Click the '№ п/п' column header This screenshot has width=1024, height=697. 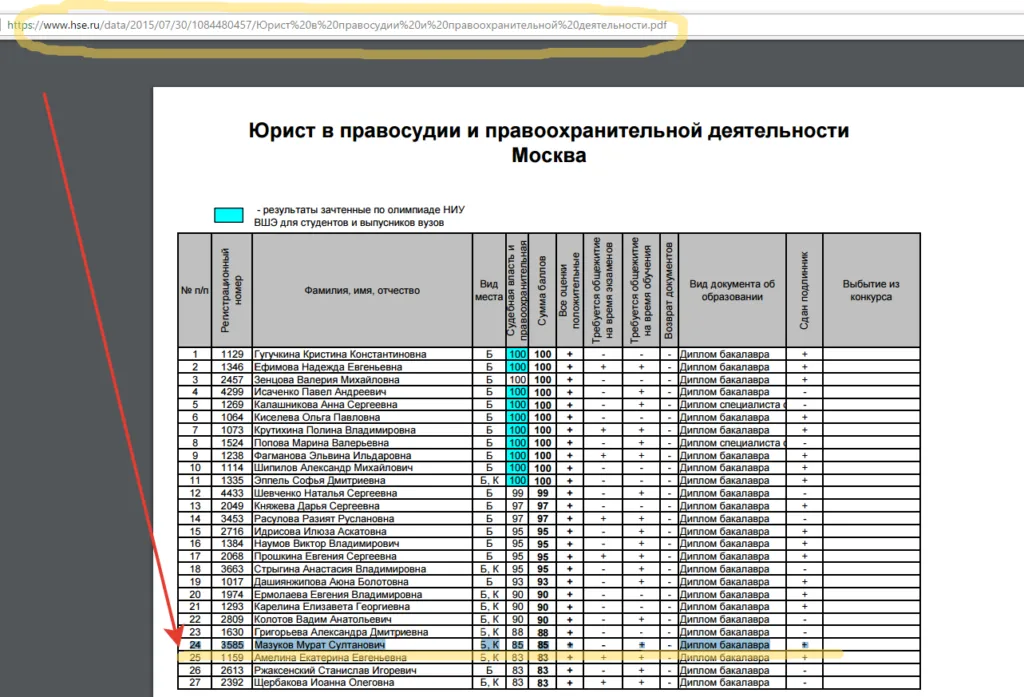(195, 290)
